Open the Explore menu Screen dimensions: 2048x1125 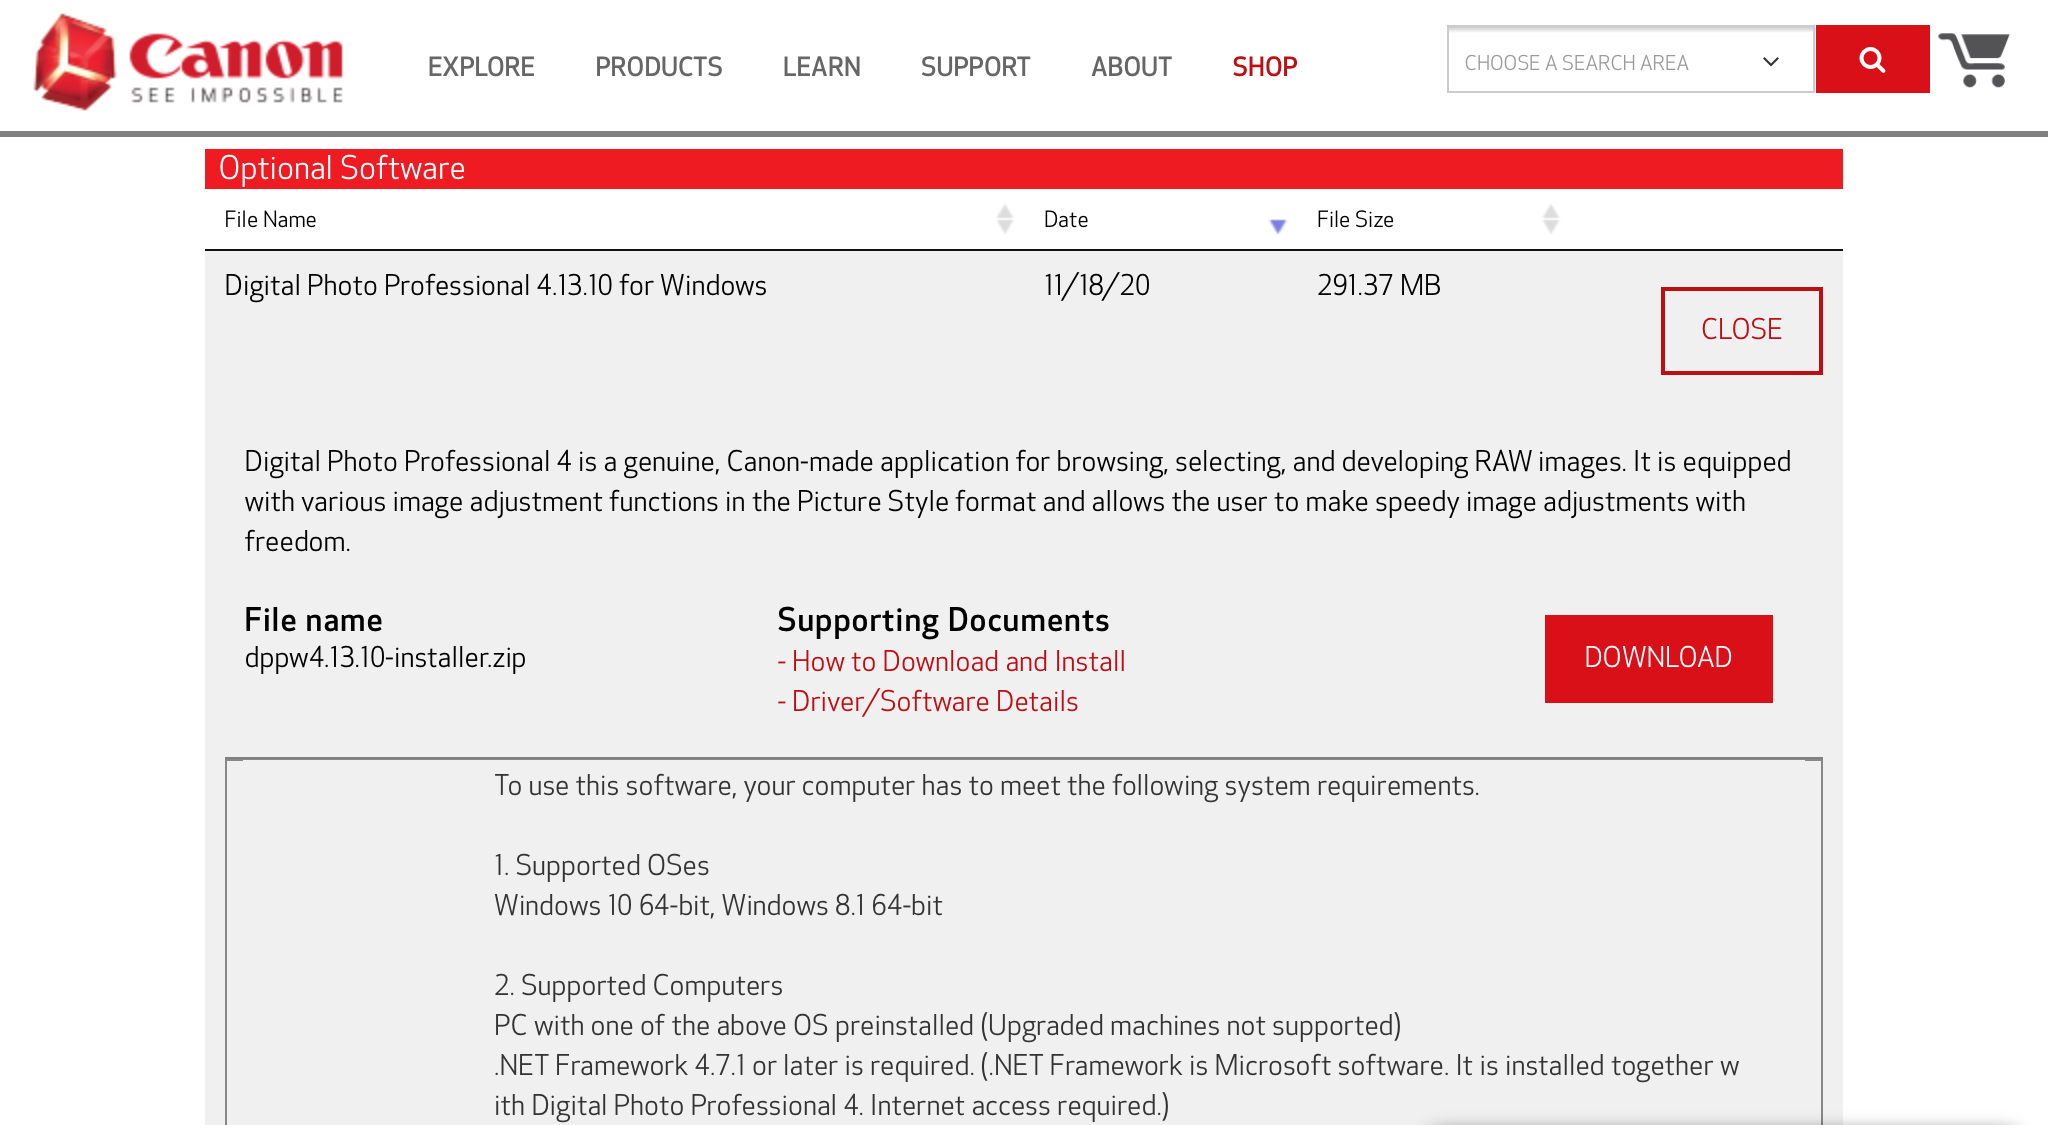(x=481, y=67)
